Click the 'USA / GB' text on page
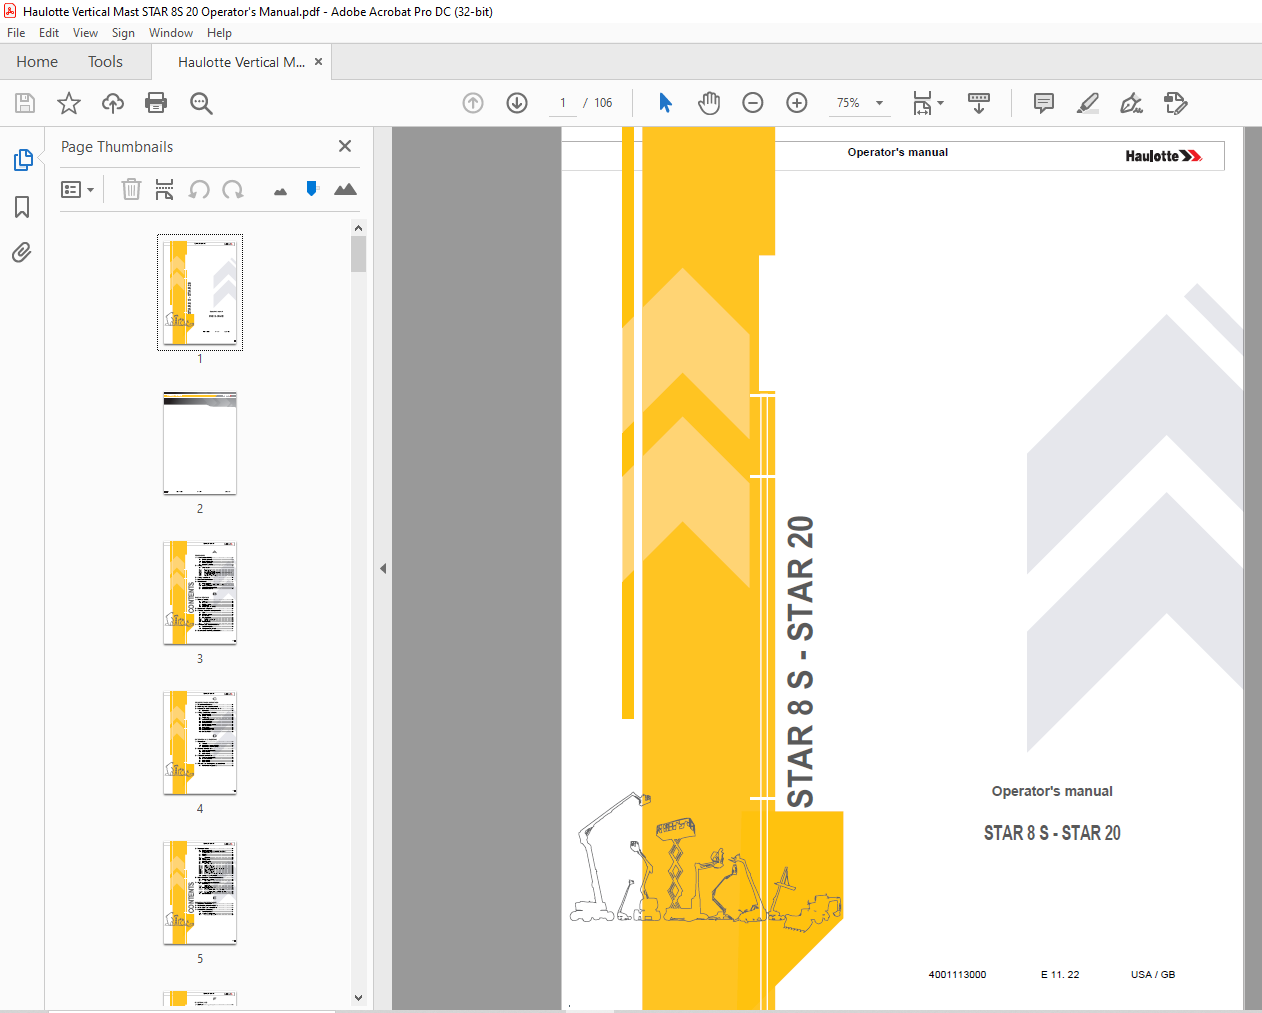Viewport: 1262px width, 1013px height. pyautogui.click(x=1153, y=974)
